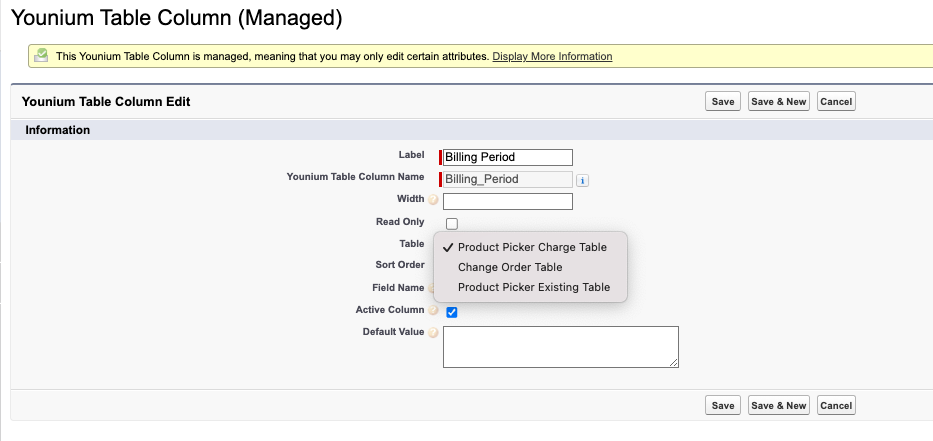Click the help icon next to Default Value

(x=433, y=332)
